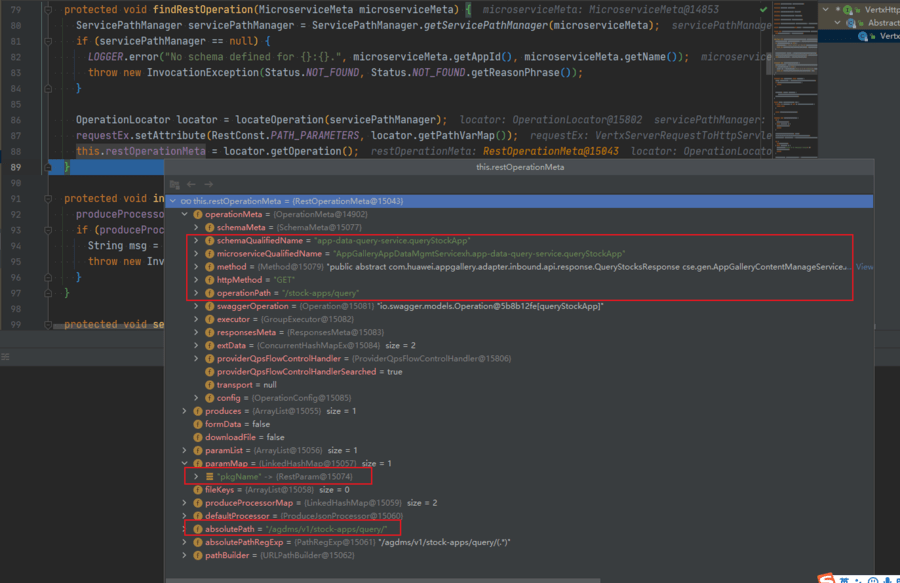The height and width of the screenshot is (583, 900).
Task: Click LOGGER in line 82
Action: 106,57
